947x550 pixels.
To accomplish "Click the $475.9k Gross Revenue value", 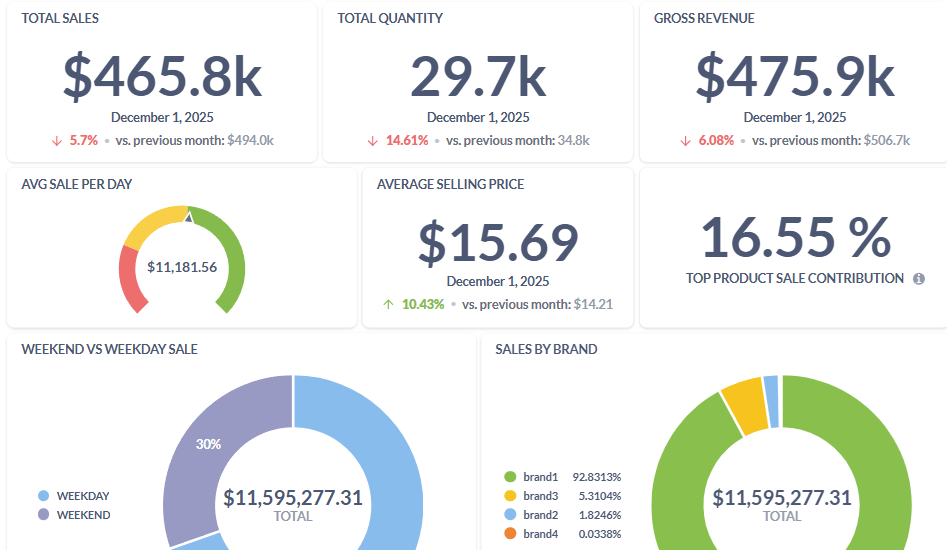I will pyautogui.click(x=794, y=75).
